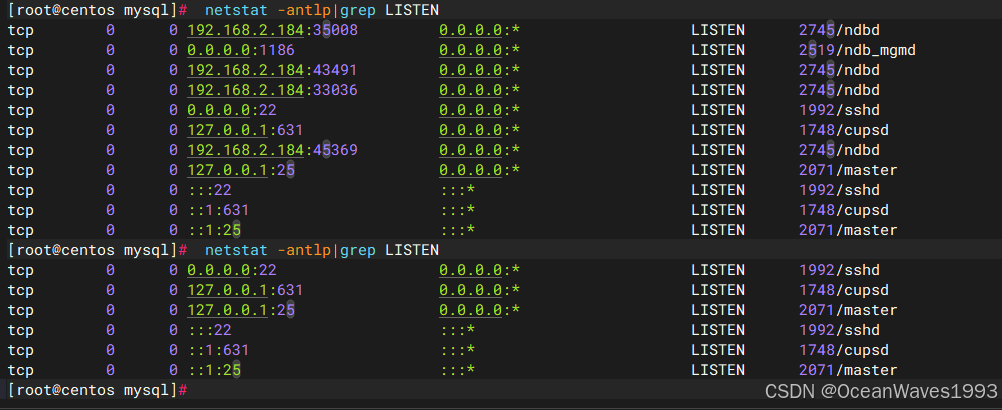
Task: Click the 2519/ndb_mgmd process entry
Action: [857, 50]
